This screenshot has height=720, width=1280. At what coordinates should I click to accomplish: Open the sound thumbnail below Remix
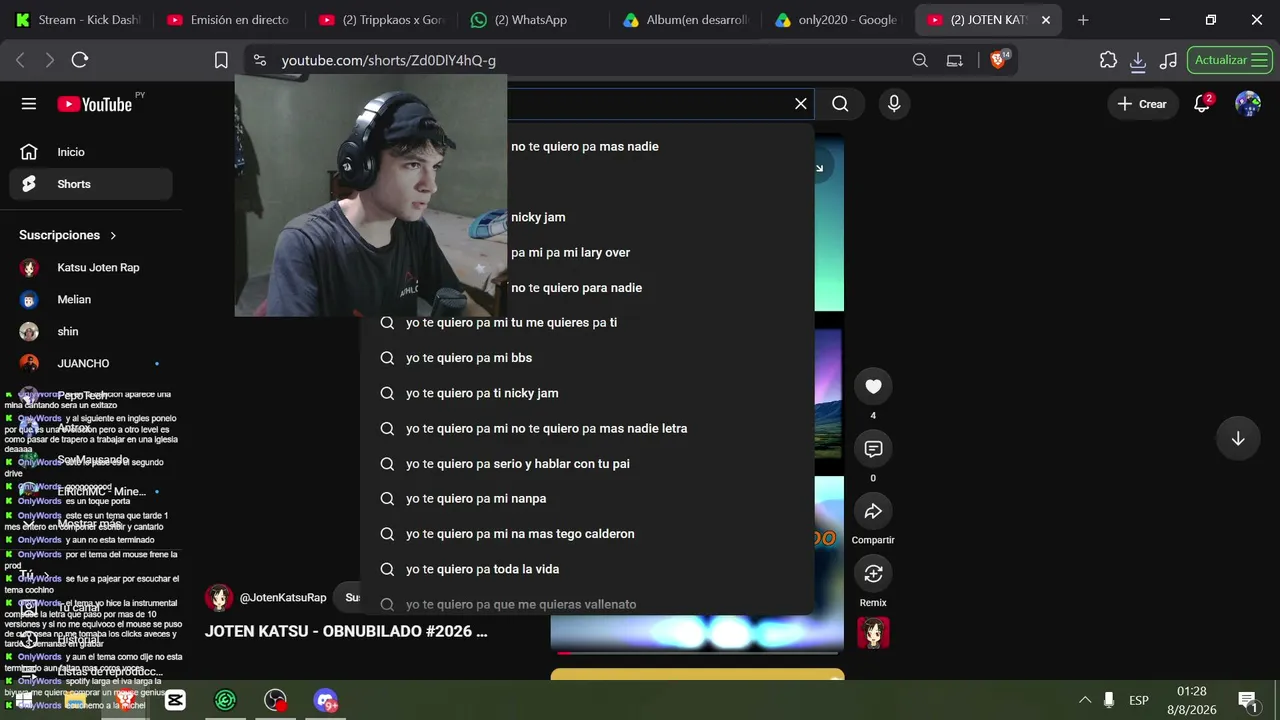873,633
